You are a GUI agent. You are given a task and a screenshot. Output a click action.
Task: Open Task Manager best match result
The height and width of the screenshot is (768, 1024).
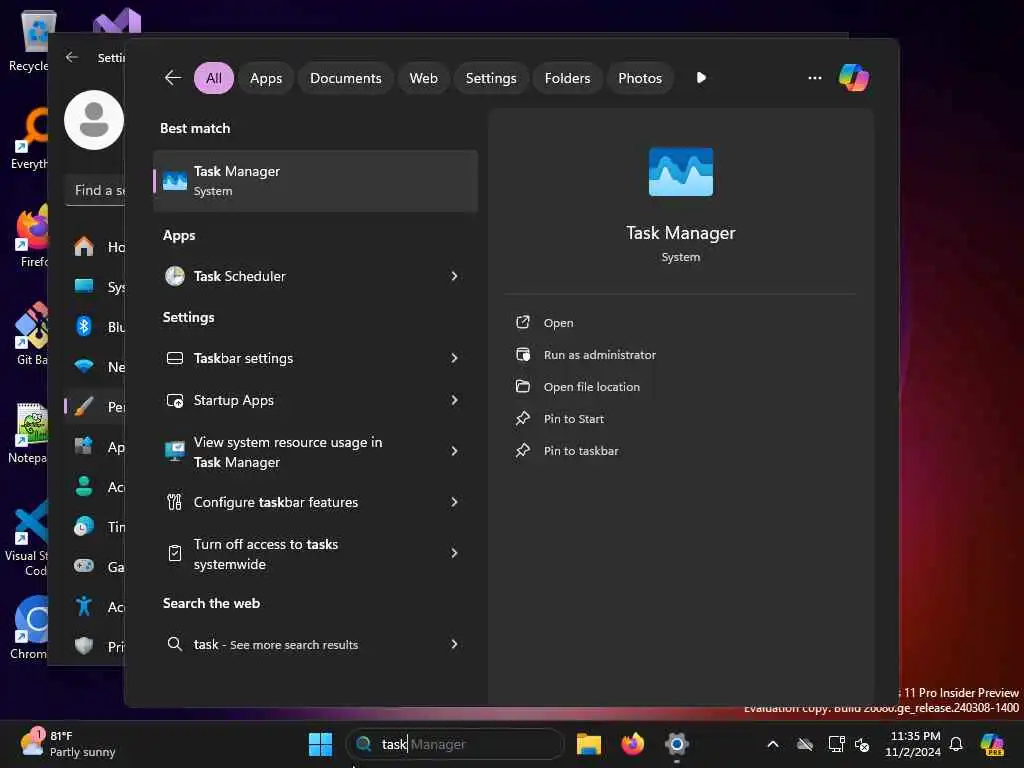315,181
